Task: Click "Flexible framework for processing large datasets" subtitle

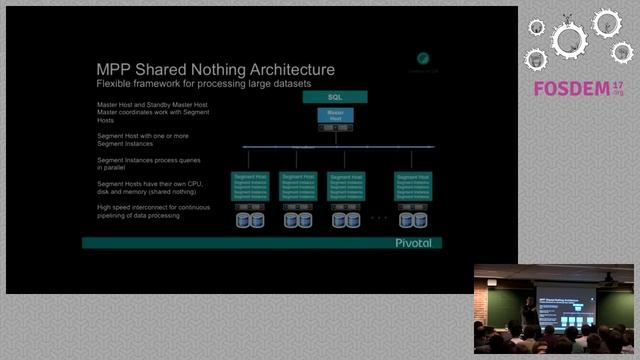Action: pyautogui.click(x=204, y=84)
